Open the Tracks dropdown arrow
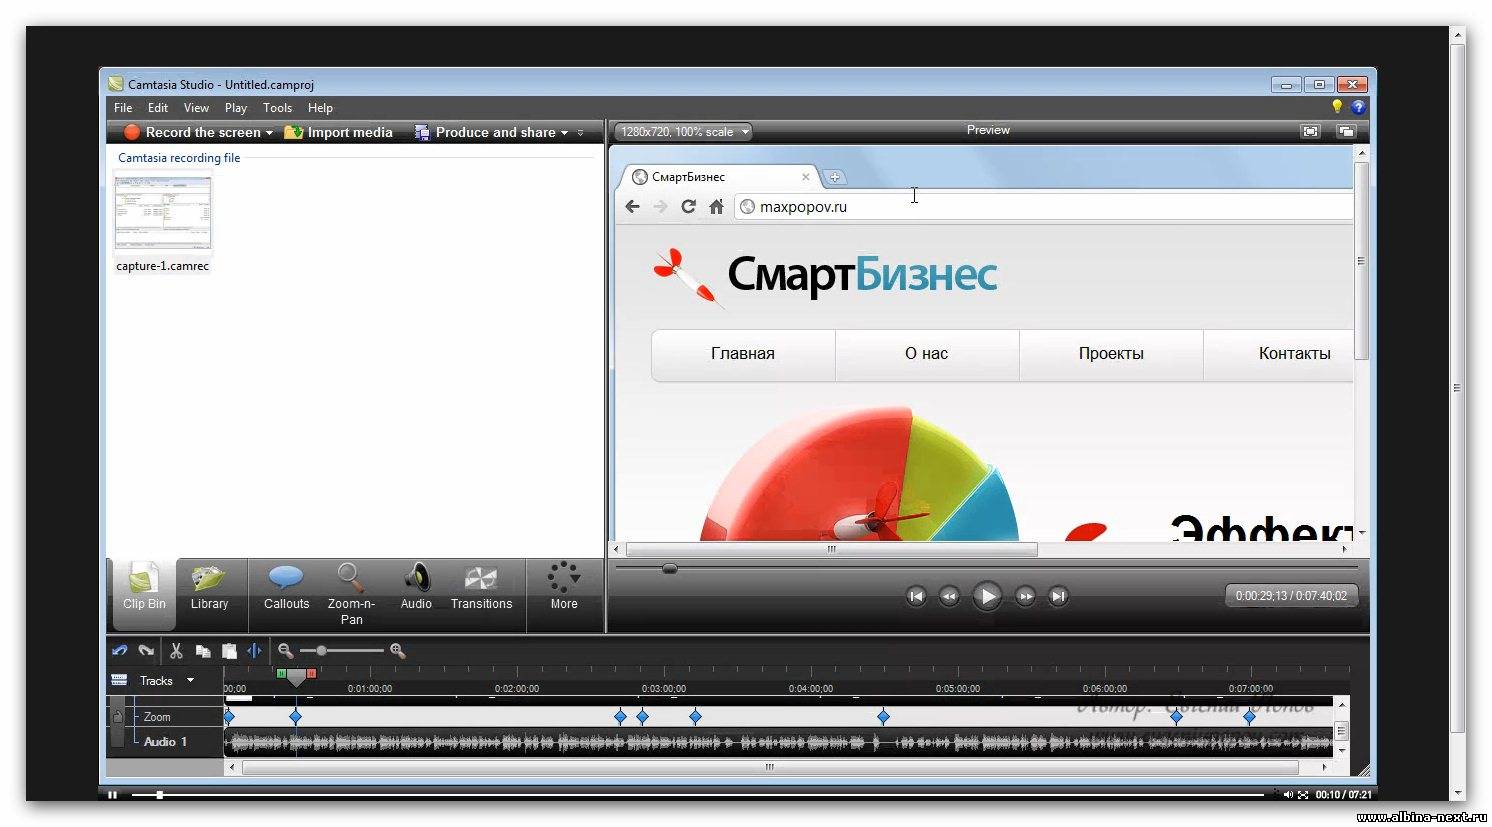1492x827 pixels. click(x=190, y=681)
